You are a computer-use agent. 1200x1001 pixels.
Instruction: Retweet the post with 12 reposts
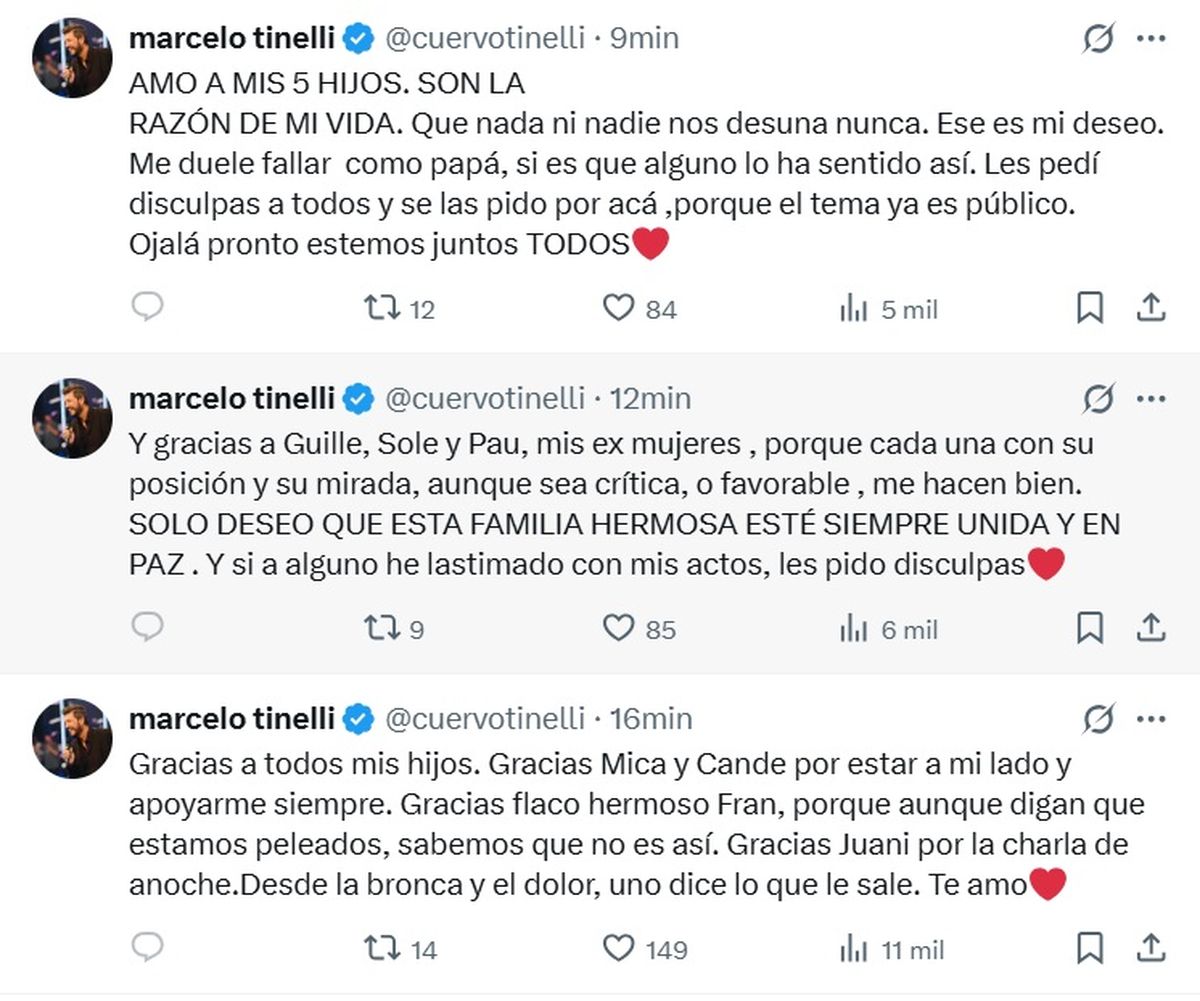pyautogui.click(x=381, y=309)
